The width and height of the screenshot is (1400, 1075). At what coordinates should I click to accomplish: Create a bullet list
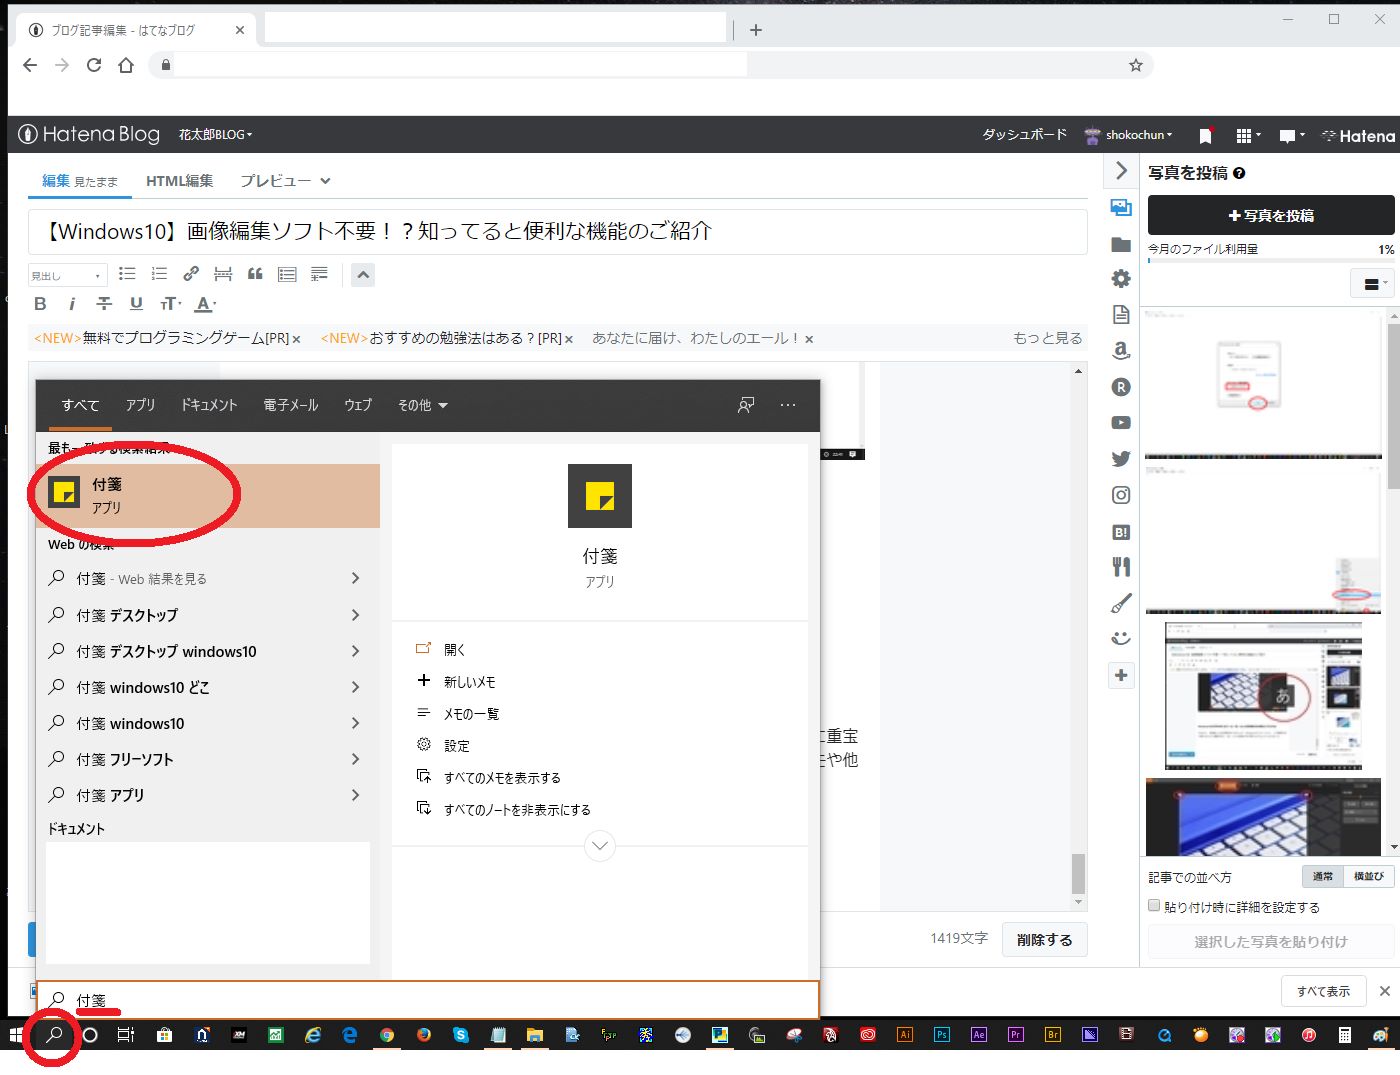tap(126, 273)
